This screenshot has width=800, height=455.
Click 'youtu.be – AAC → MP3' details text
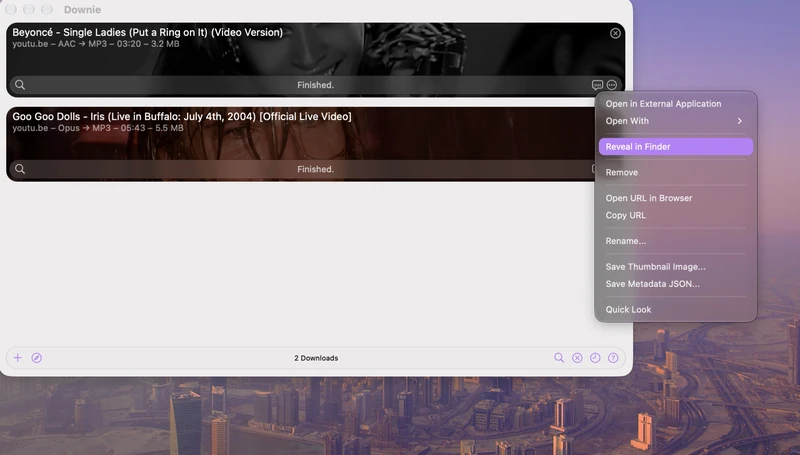click(96, 44)
